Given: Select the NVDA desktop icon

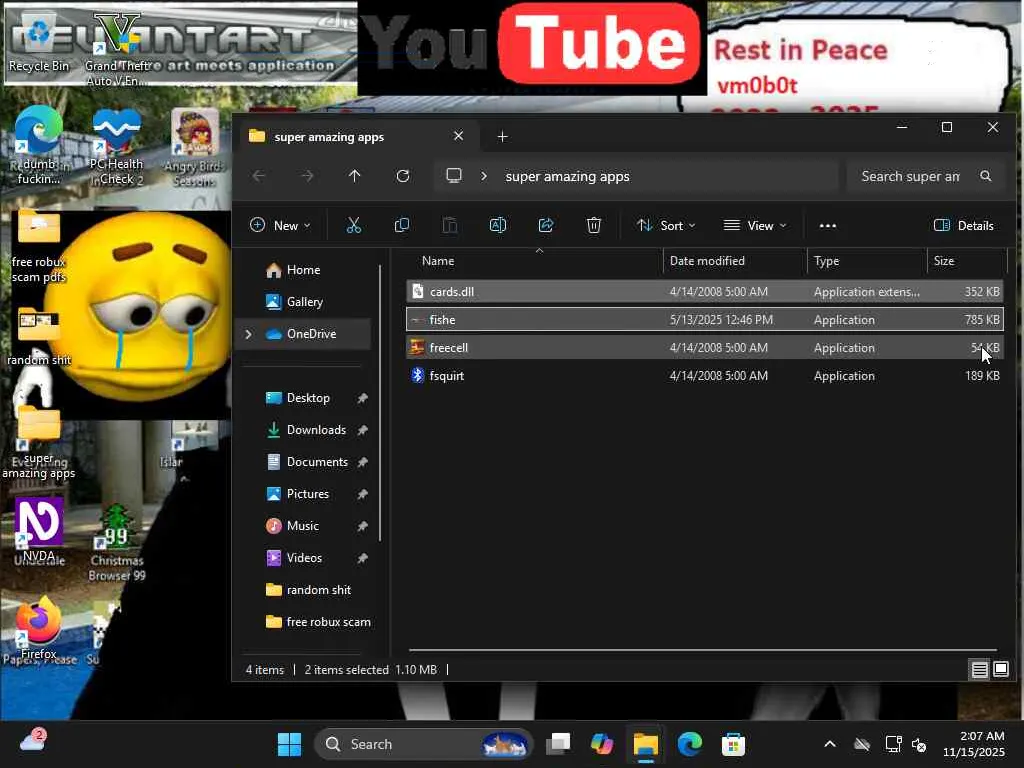Looking at the screenshot, I should click(x=39, y=530).
